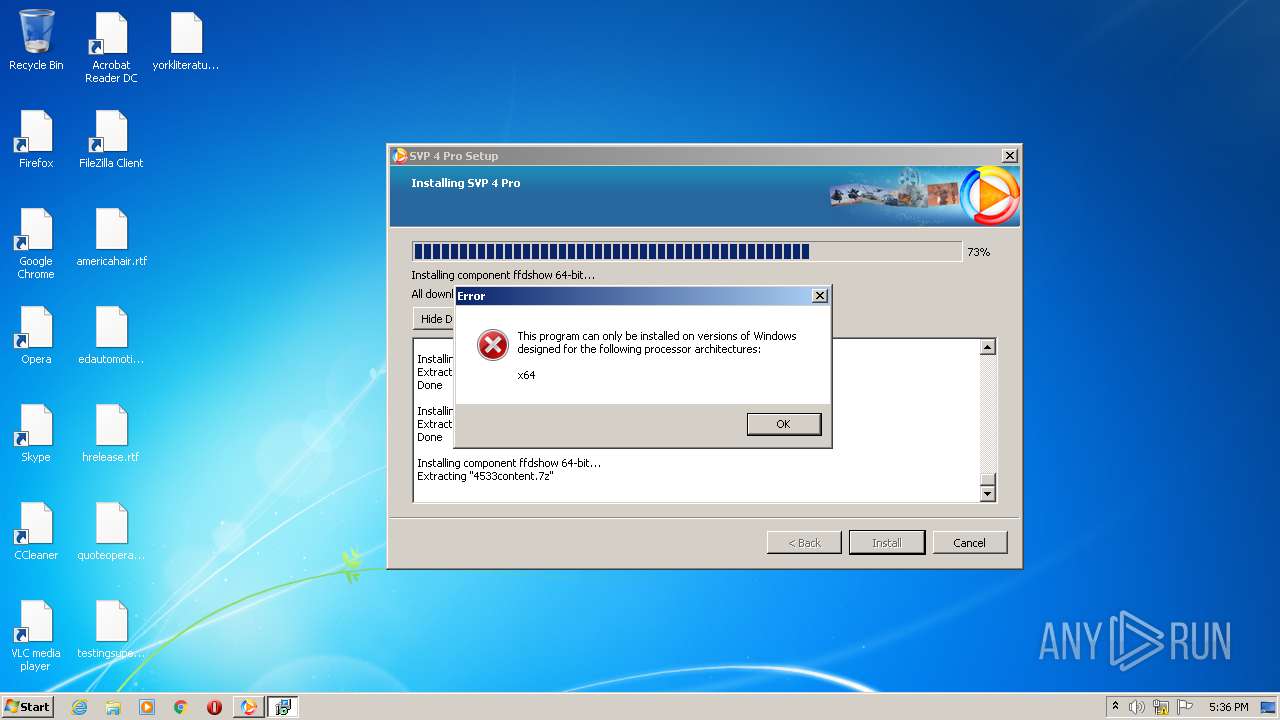The width and height of the screenshot is (1280, 720).
Task: Click the Cancel button in SVP Setup
Action: pos(969,542)
